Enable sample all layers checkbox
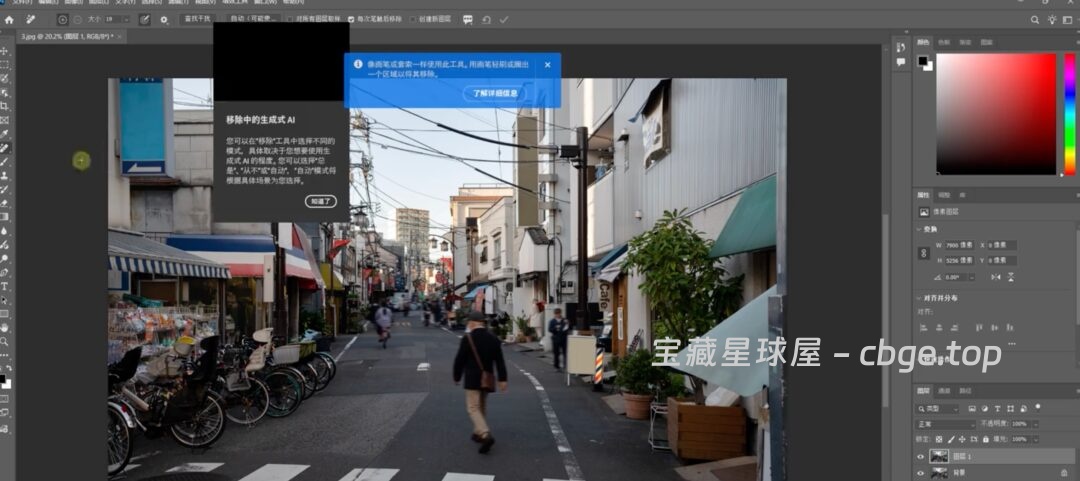Screen dimensions: 1080x481 (289, 20)
